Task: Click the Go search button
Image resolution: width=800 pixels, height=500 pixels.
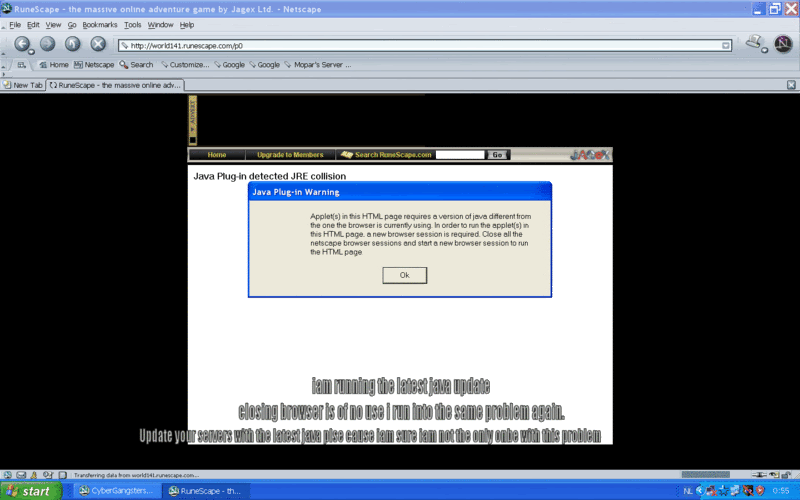Action: point(497,155)
